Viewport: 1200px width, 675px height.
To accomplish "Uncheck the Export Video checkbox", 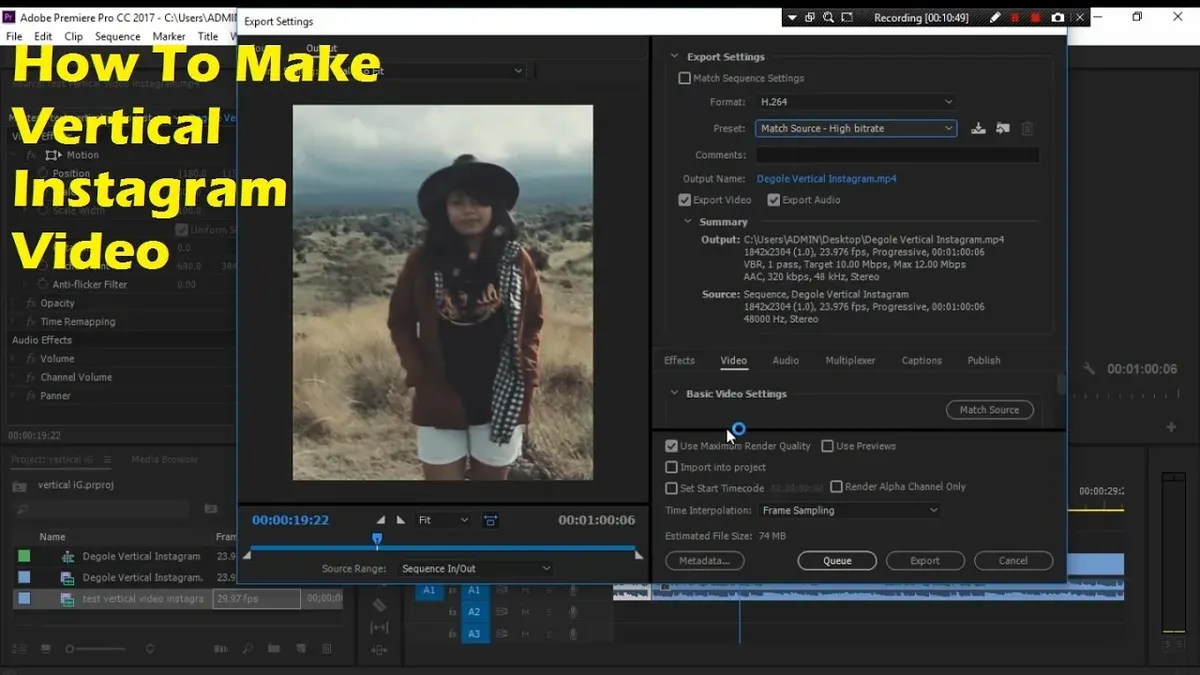I will 685,200.
